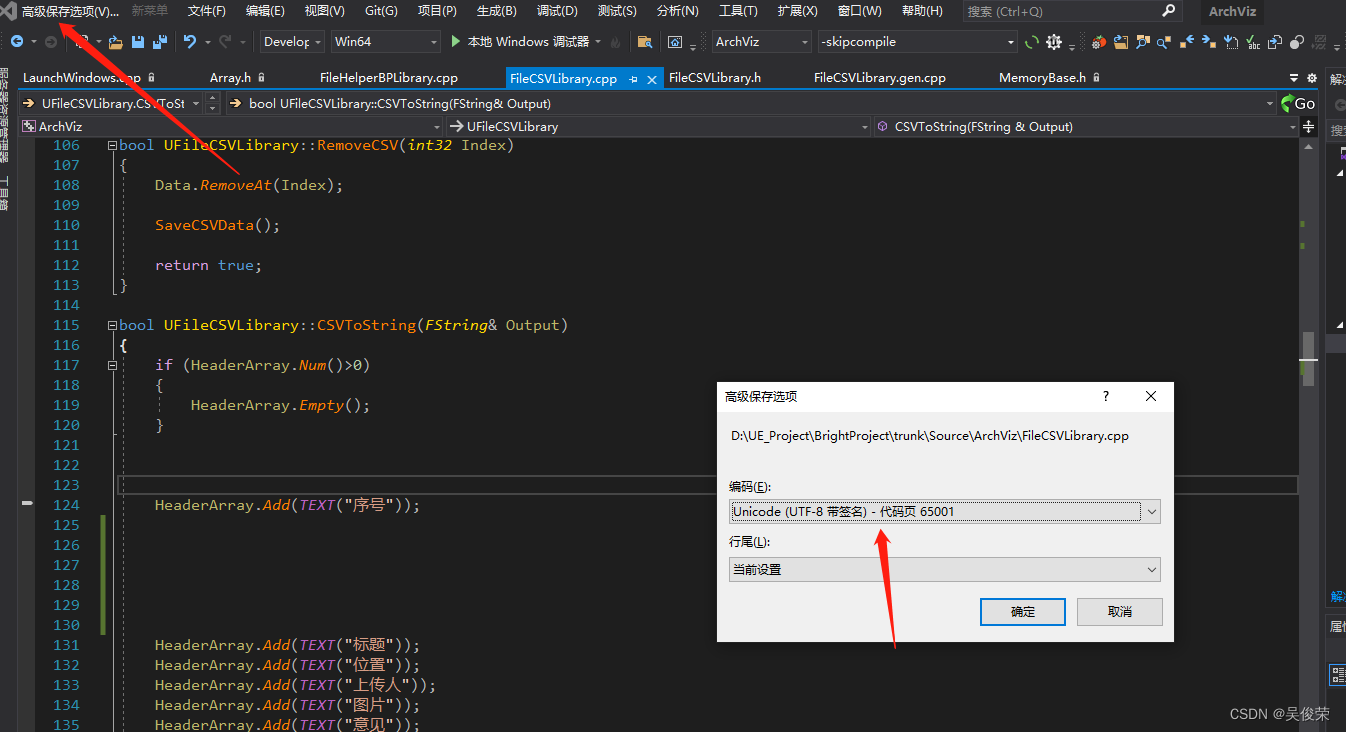Open the 行尾 line ending dropdown
Screen dimensions: 1346x732
945,569
